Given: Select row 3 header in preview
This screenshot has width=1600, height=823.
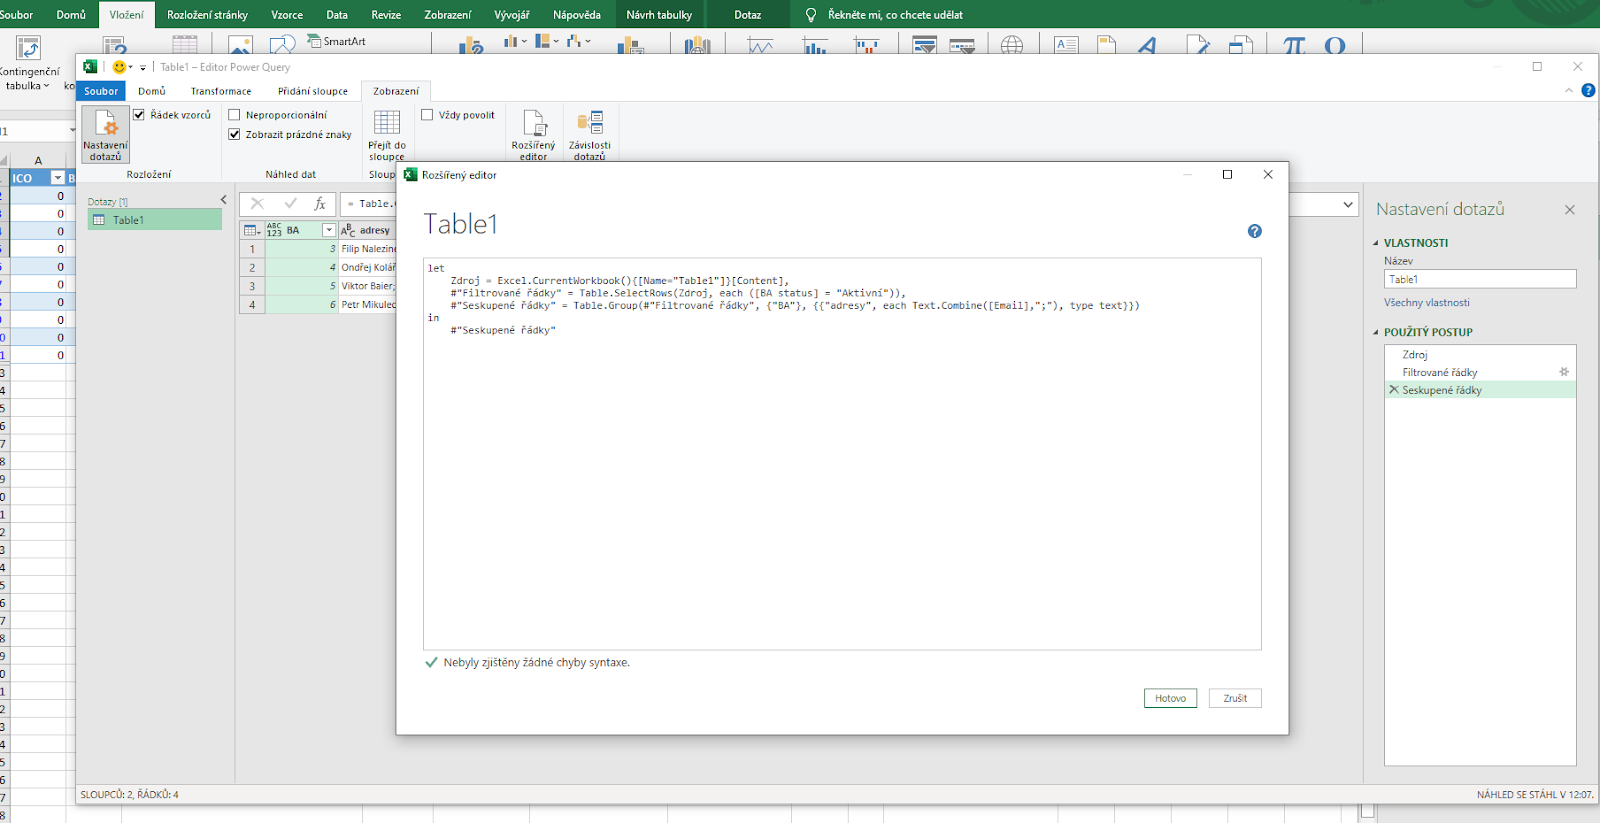Looking at the screenshot, I should point(252,286).
